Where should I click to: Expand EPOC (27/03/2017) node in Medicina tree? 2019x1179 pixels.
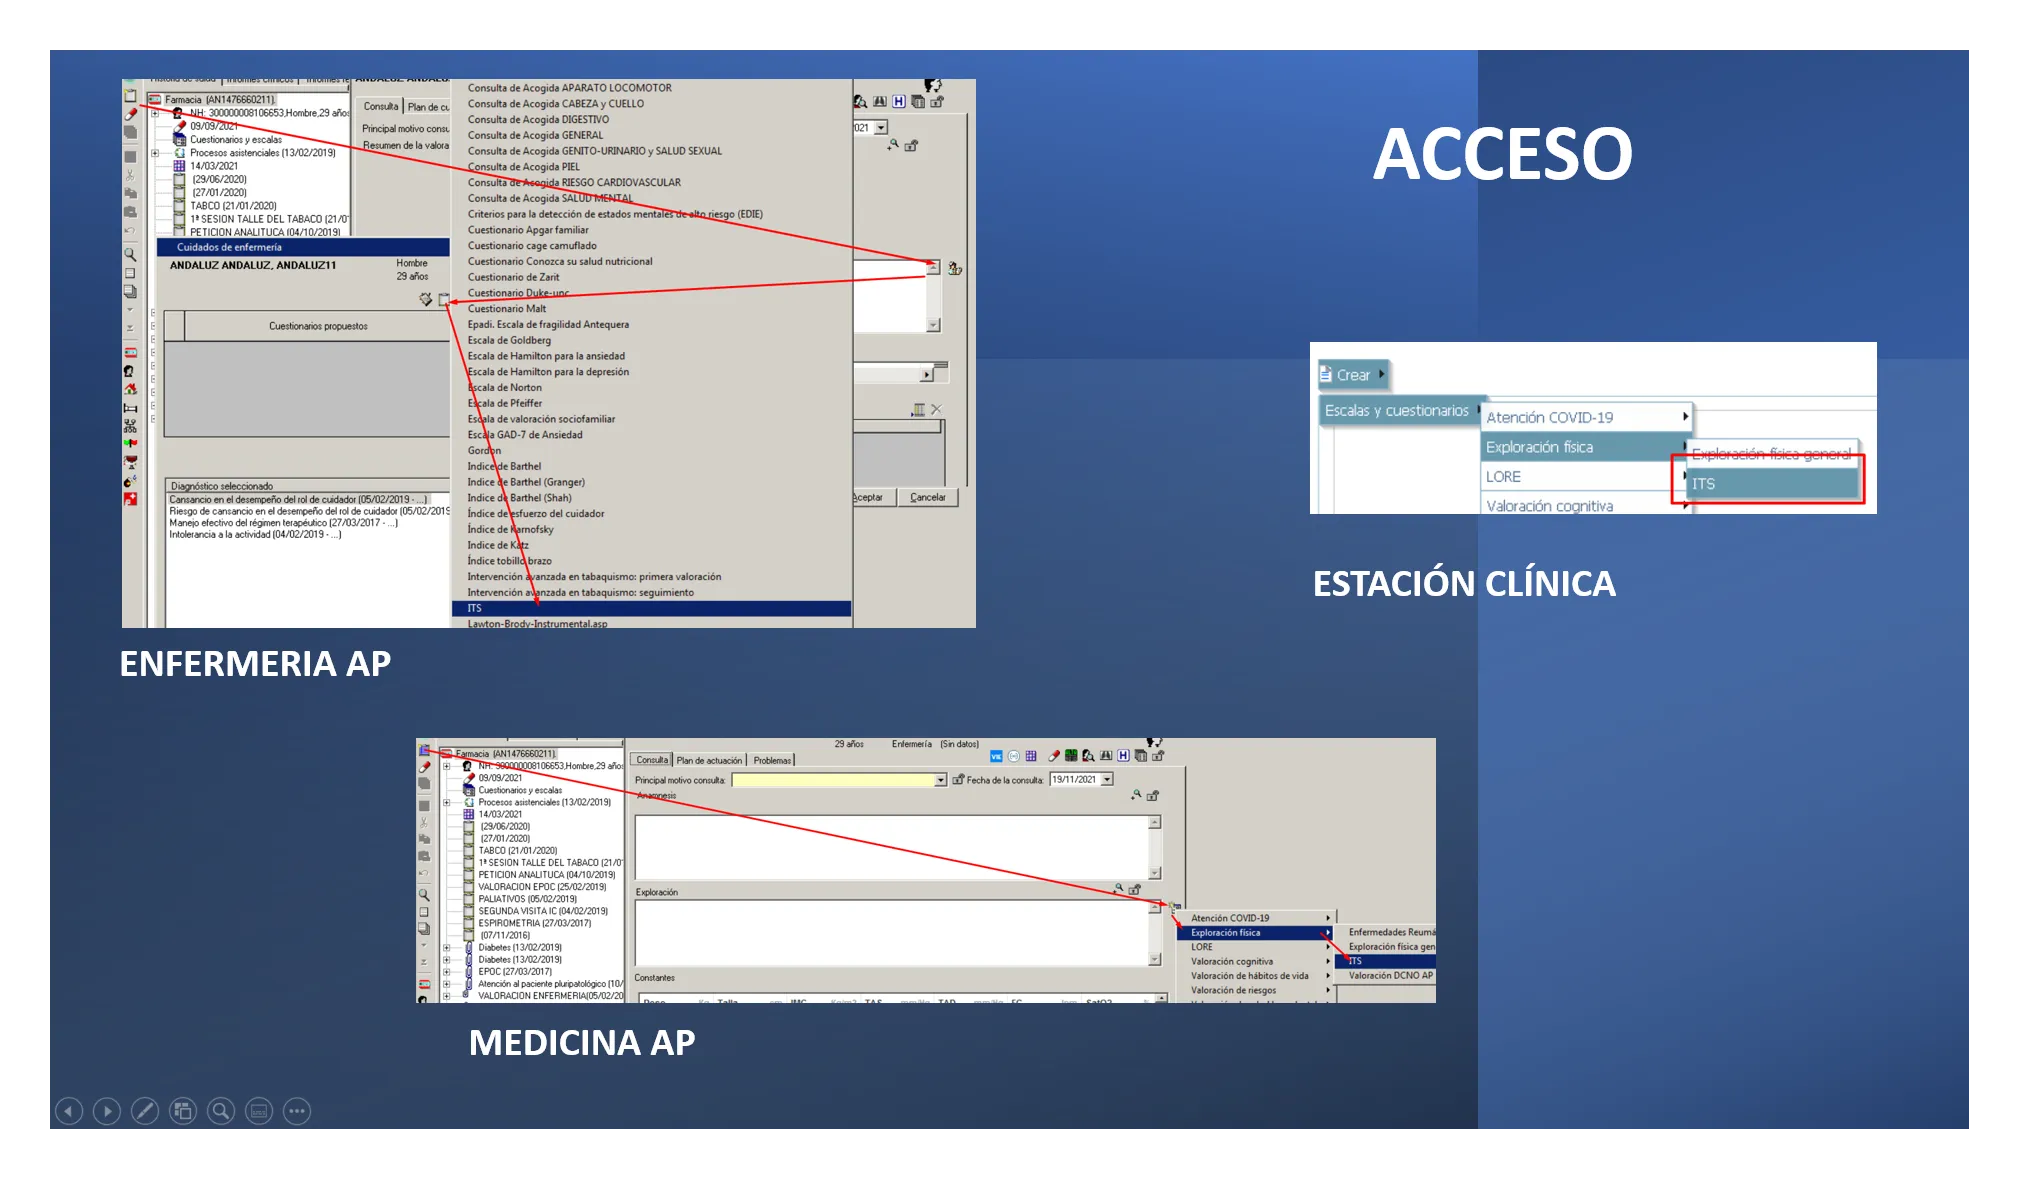point(446,972)
